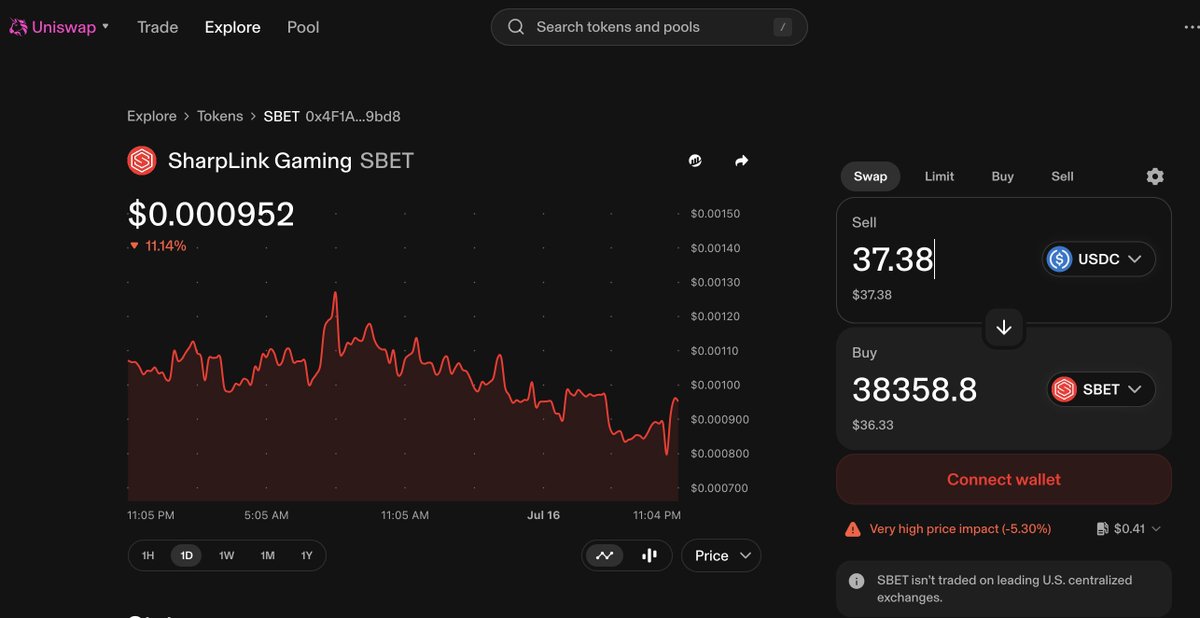Switch to the Sell tab
Image resolution: width=1200 pixels, height=618 pixels.
[x=1063, y=176]
